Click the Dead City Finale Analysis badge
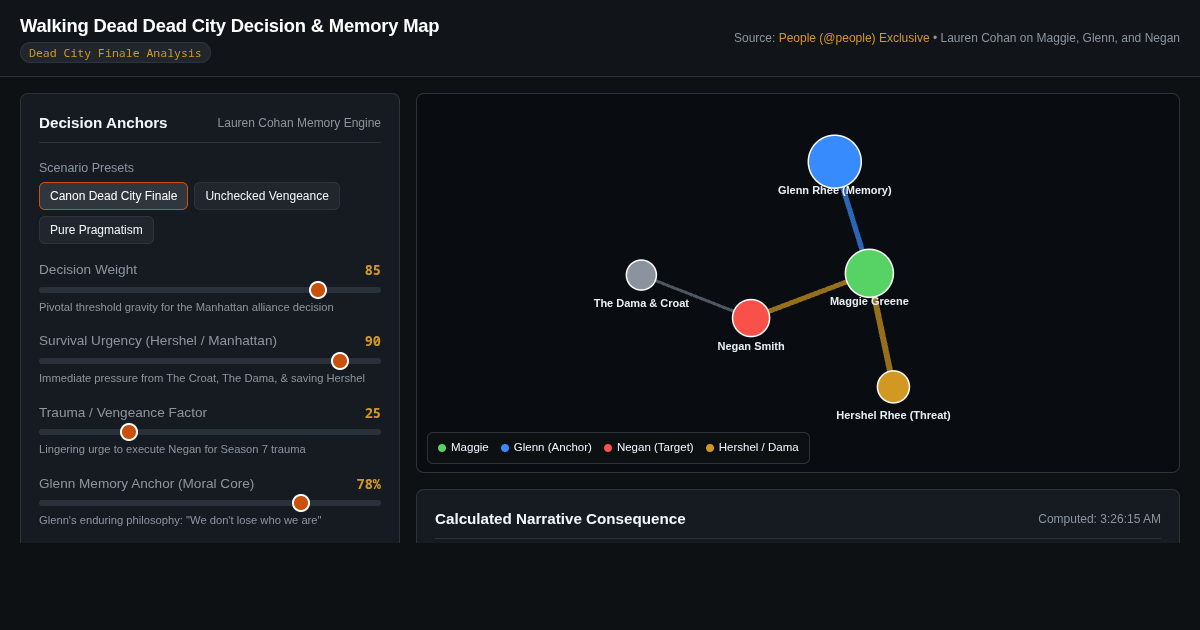Screen dimensions: 1200x630 [115, 53]
